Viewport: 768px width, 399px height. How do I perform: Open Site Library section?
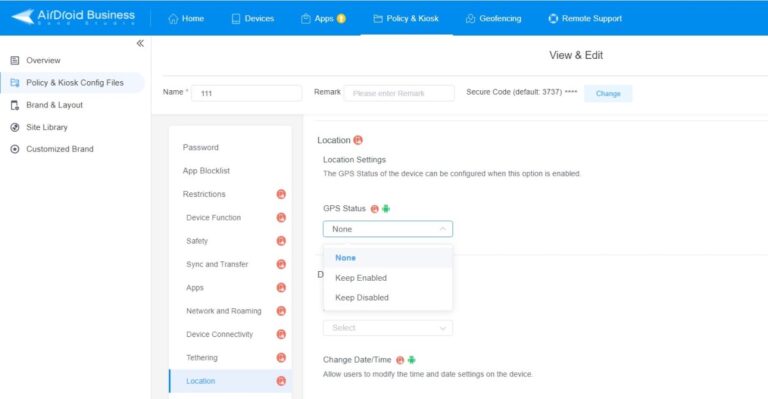pyautogui.click(x=47, y=127)
